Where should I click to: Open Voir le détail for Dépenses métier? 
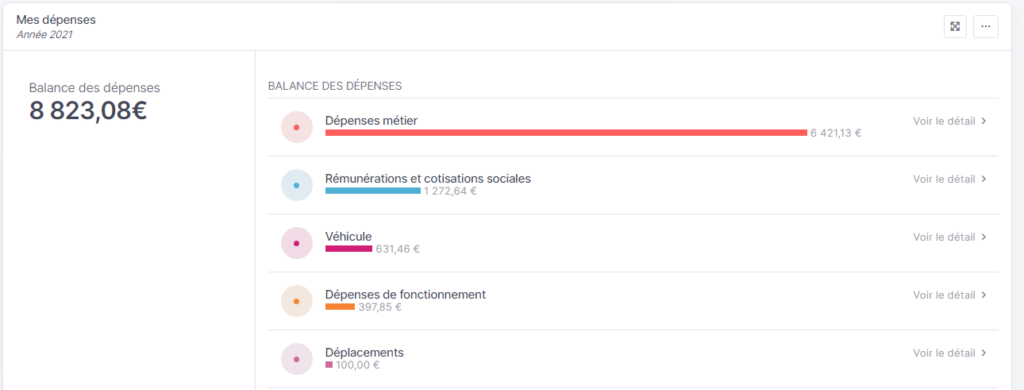pos(944,121)
